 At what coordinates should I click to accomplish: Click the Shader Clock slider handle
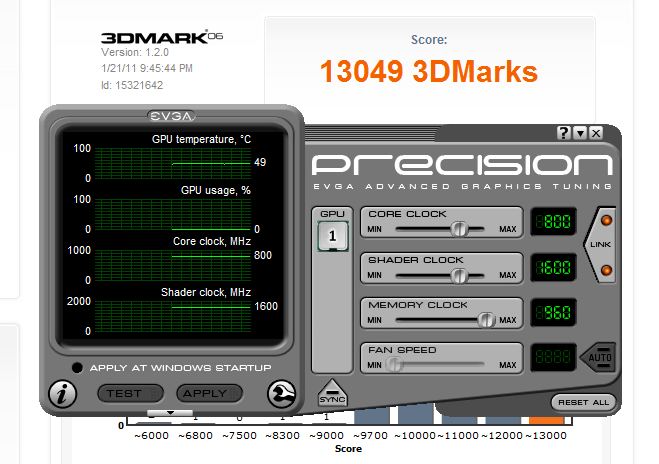[x=459, y=276]
